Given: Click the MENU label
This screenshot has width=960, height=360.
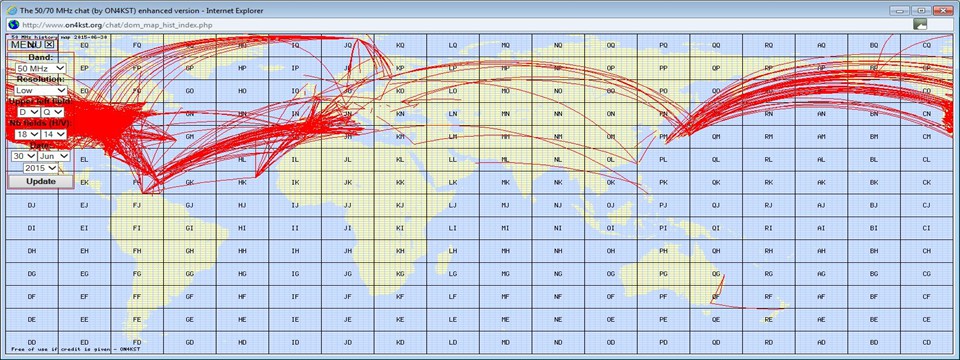Looking at the screenshot, I should (x=27, y=45).
